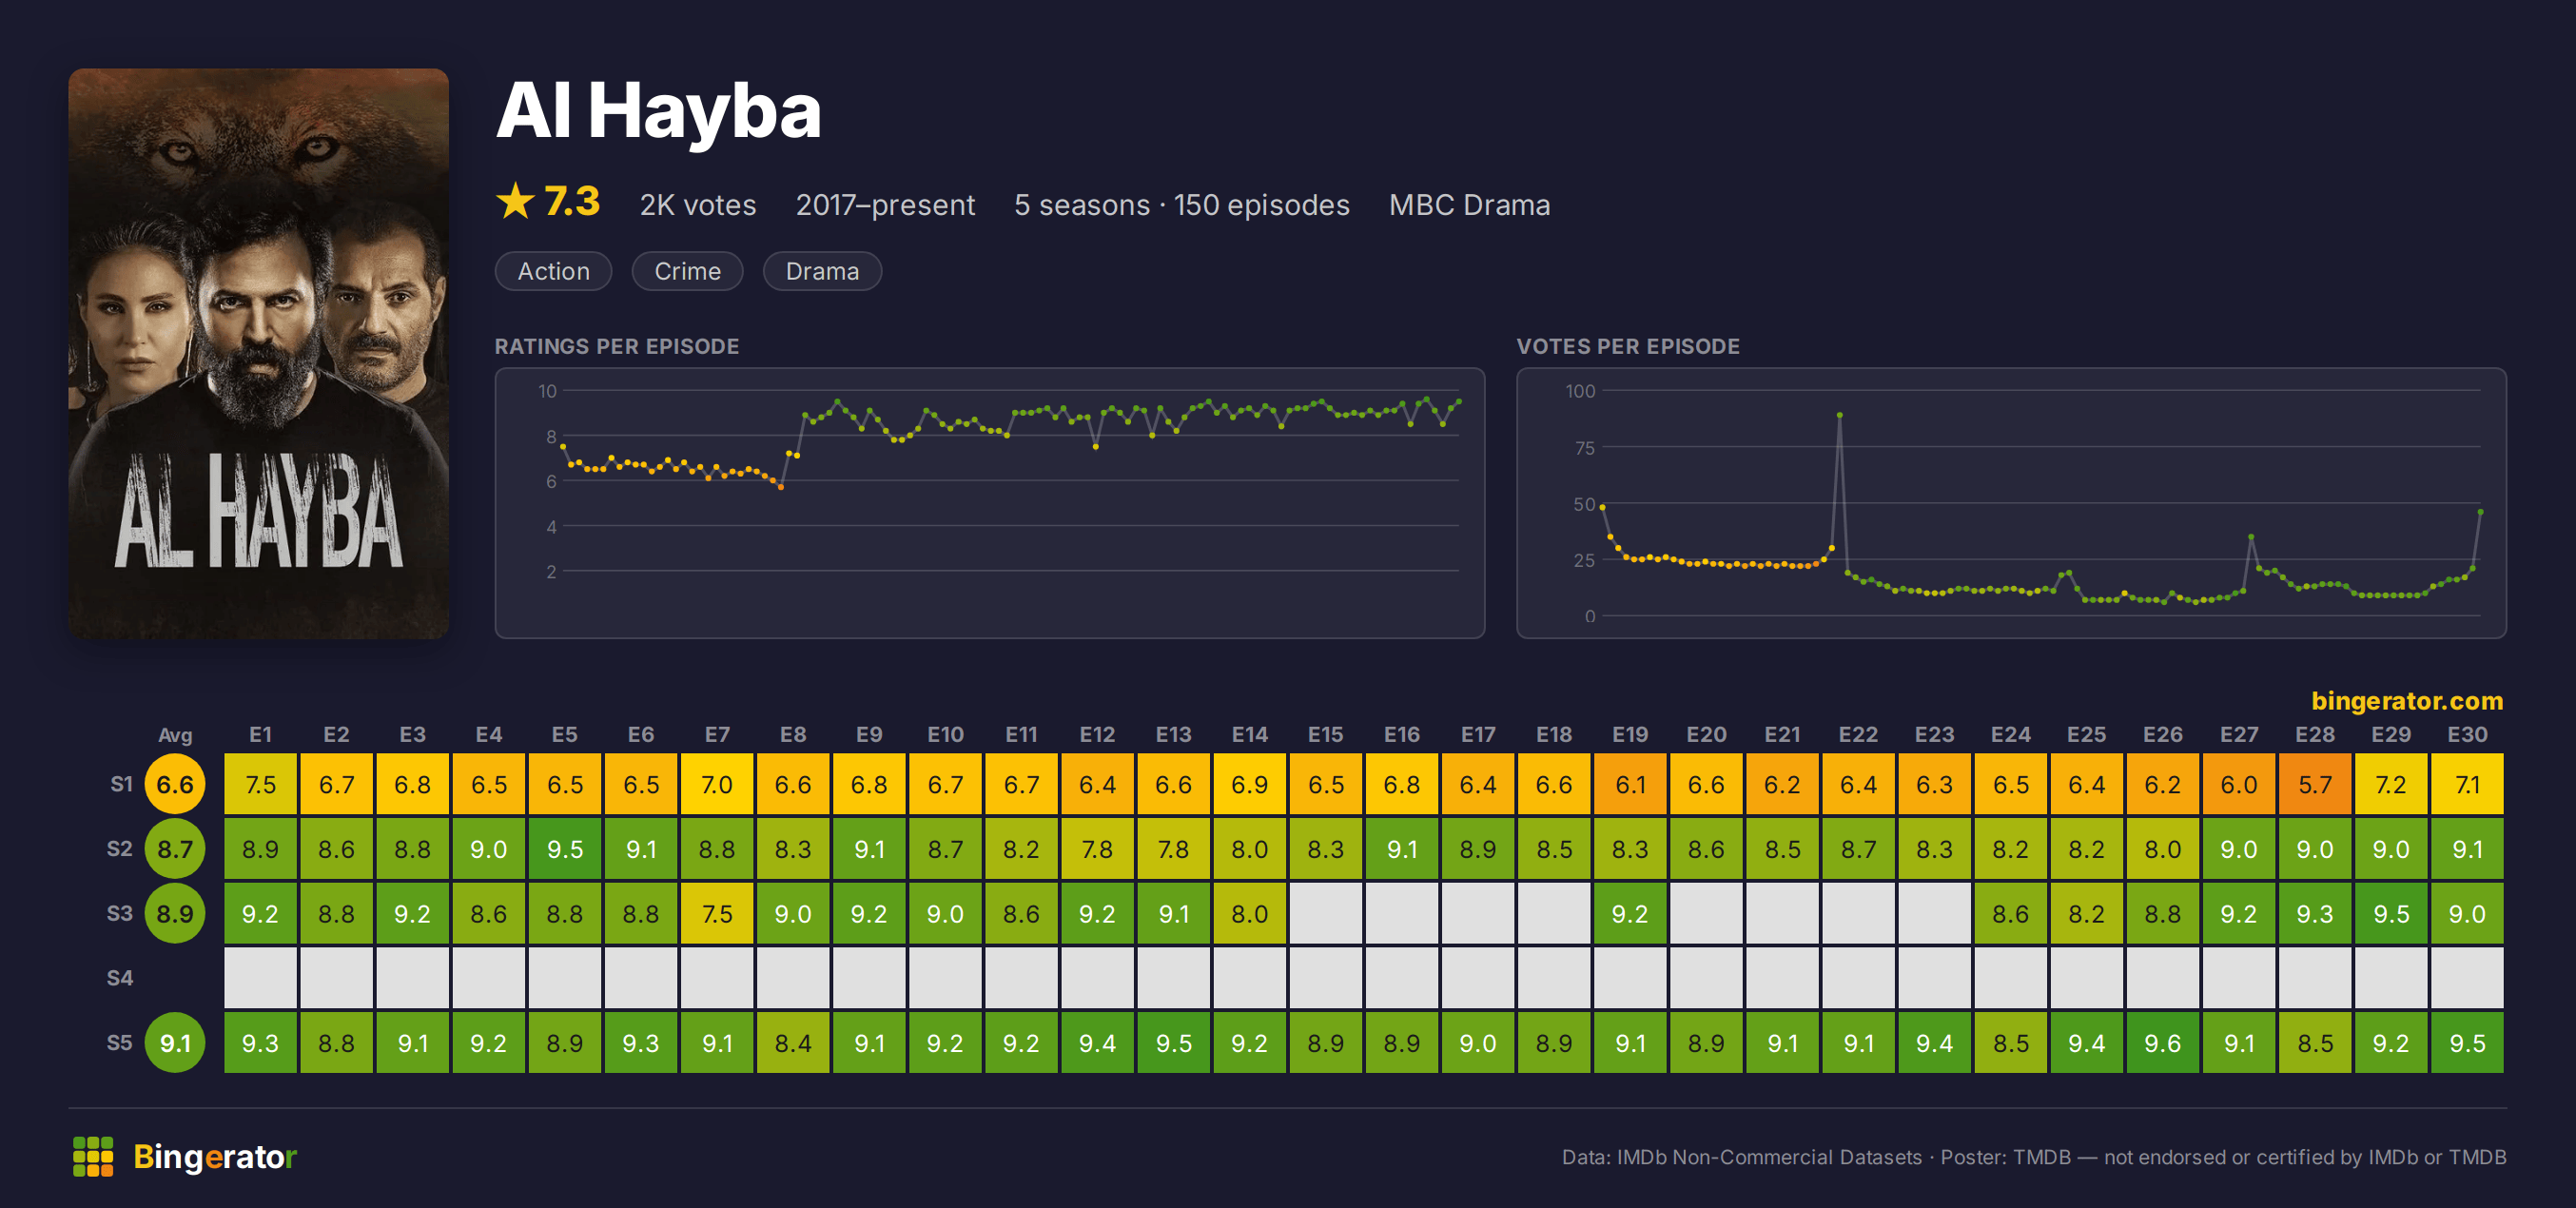Click the S1 E28 cell rated 5.7
The height and width of the screenshot is (1208, 2576).
(2314, 784)
